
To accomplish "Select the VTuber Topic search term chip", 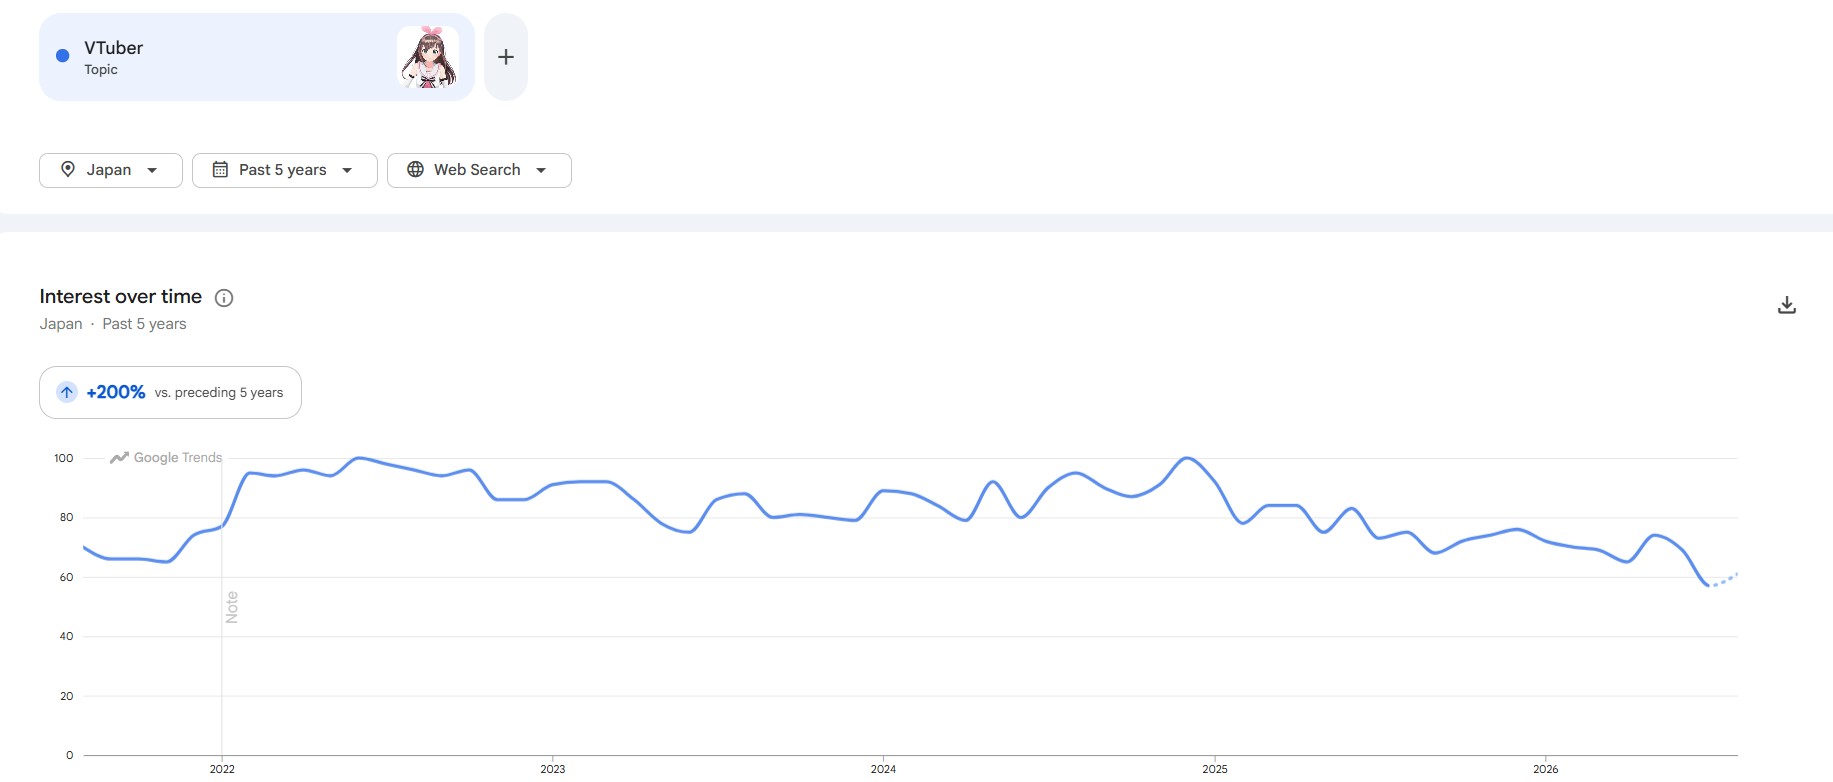I will point(257,57).
